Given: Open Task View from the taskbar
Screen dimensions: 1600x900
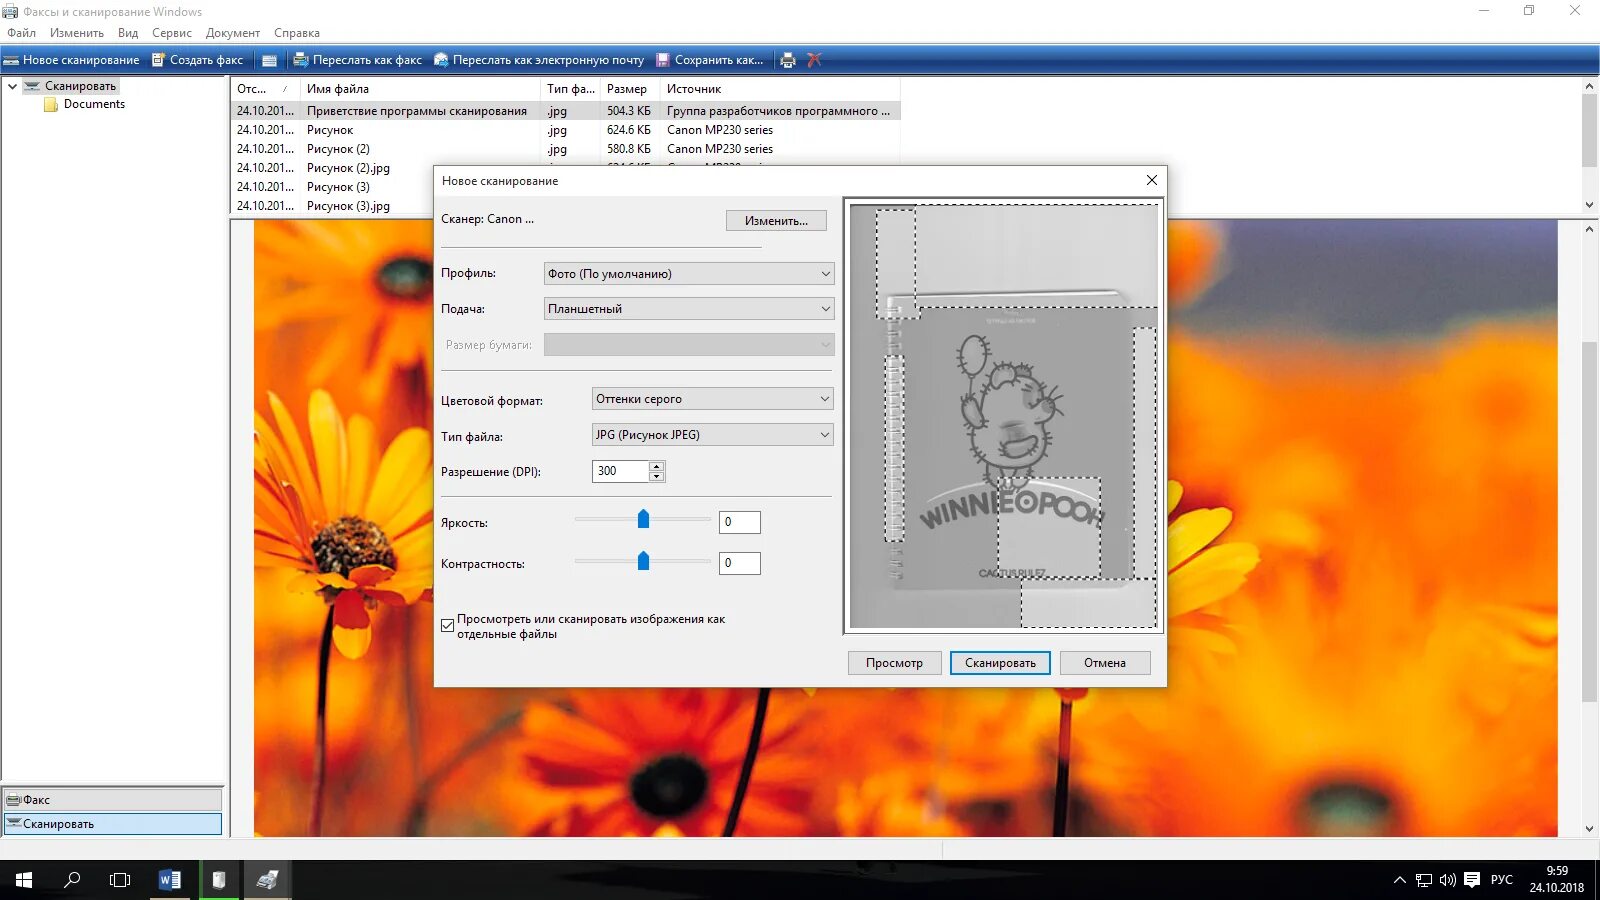Looking at the screenshot, I should pos(120,880).
